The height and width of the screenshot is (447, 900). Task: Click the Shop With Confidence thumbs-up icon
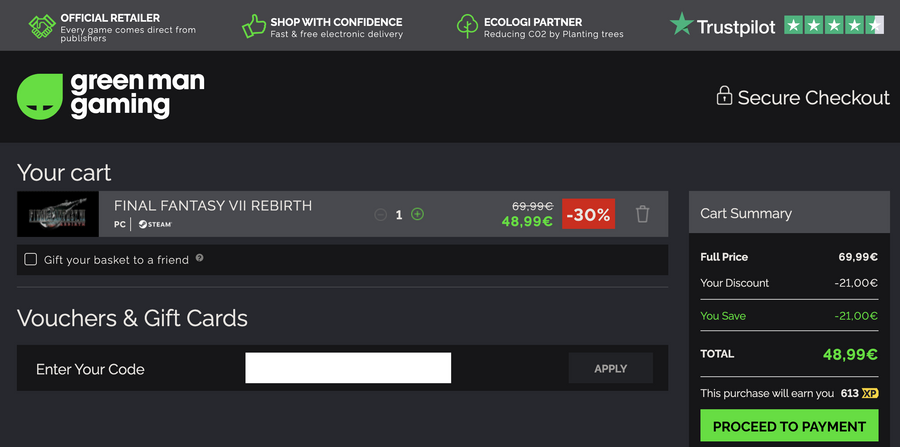point(254,26)
